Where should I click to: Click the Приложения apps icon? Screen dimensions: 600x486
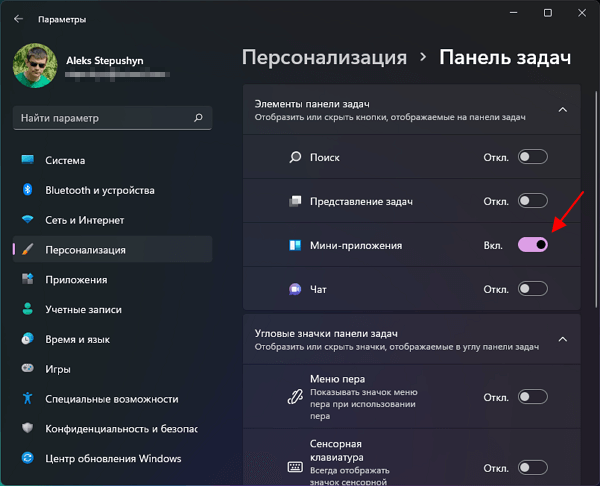(x=28, y=279)
